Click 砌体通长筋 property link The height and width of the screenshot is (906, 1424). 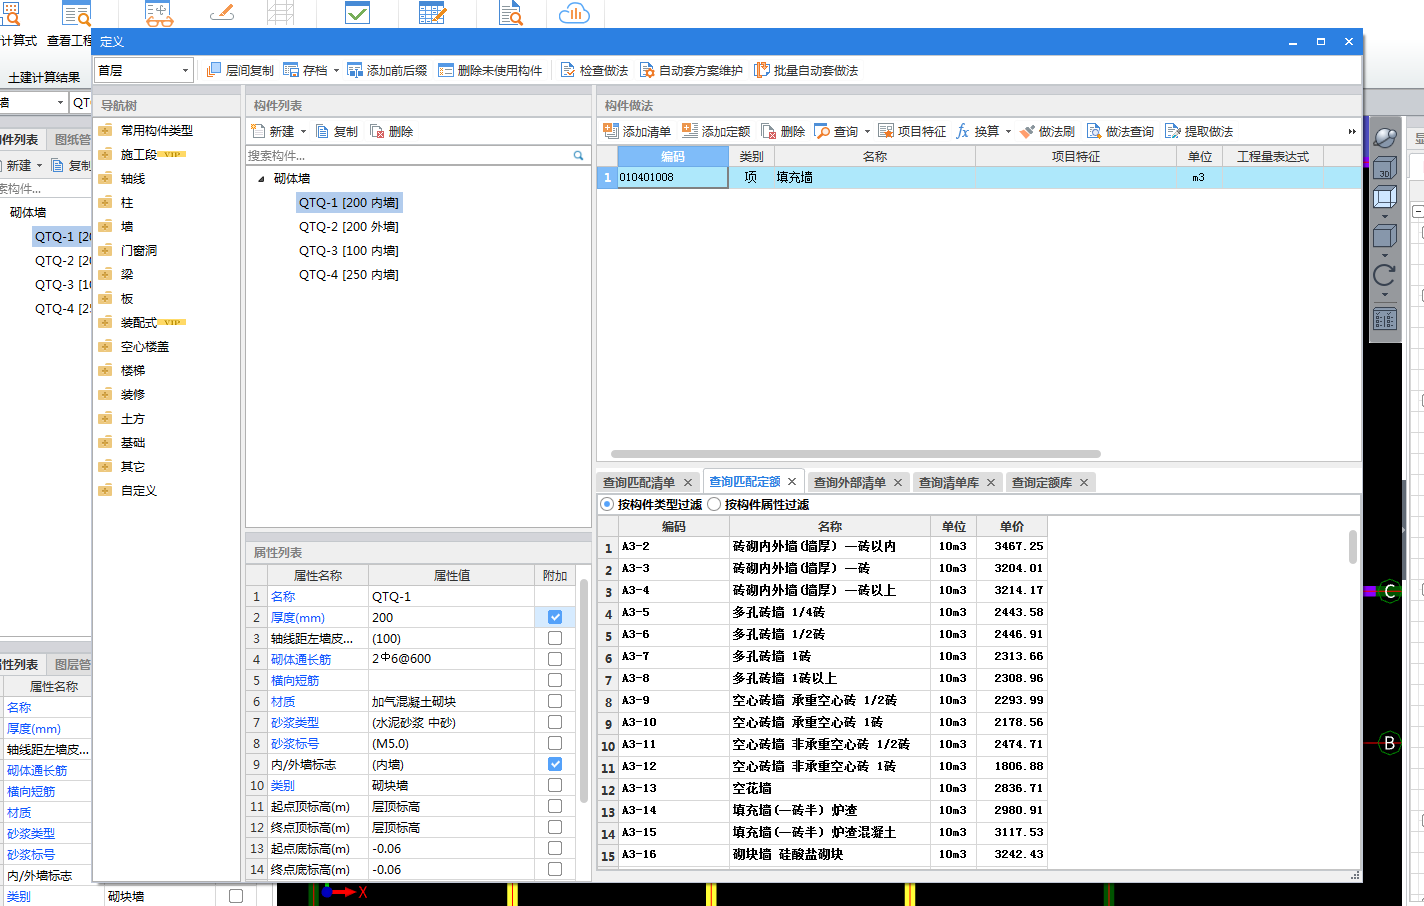(x=300, y=660)
